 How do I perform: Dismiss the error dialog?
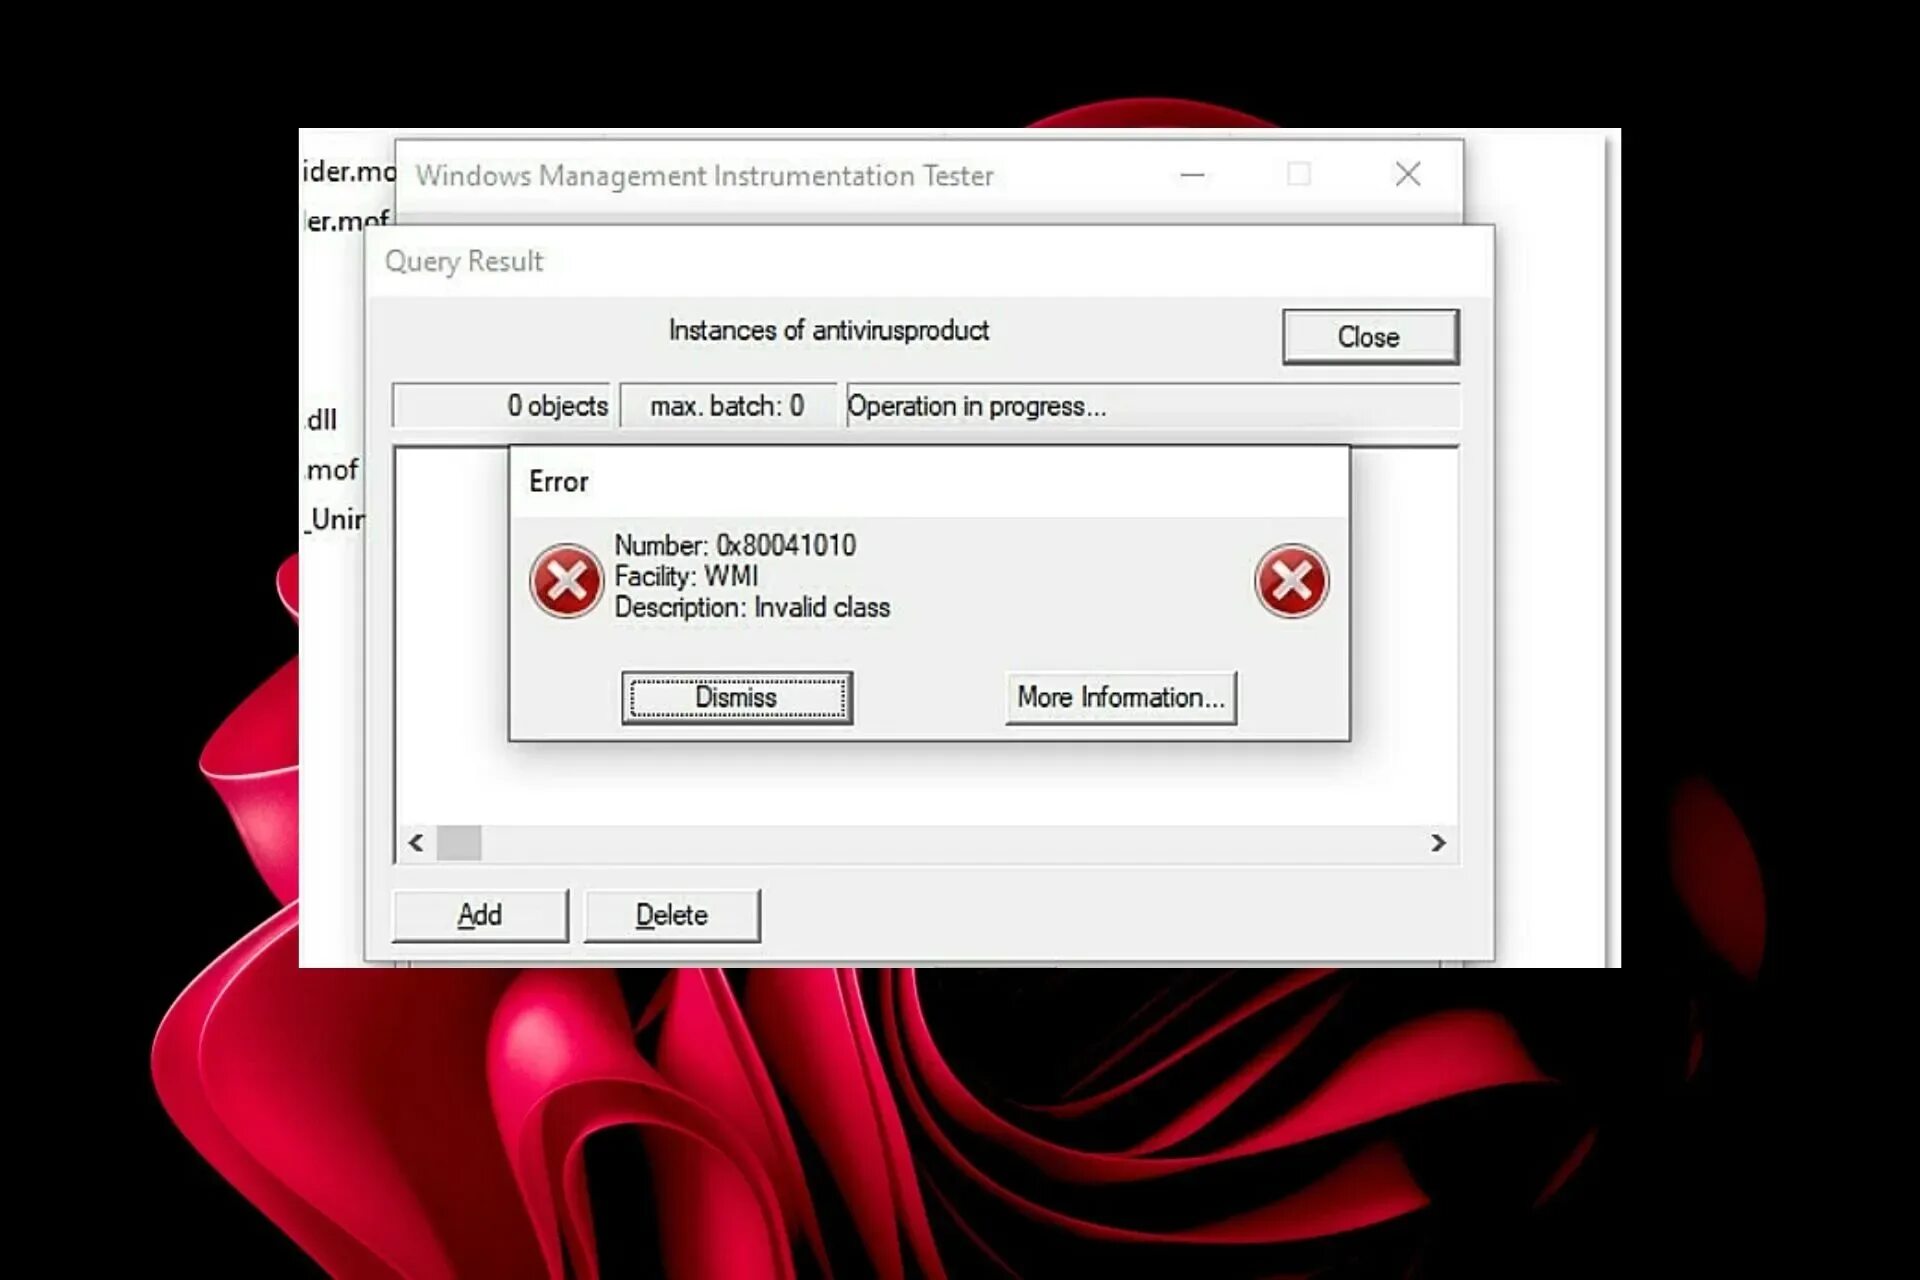[x=736, y=697]
